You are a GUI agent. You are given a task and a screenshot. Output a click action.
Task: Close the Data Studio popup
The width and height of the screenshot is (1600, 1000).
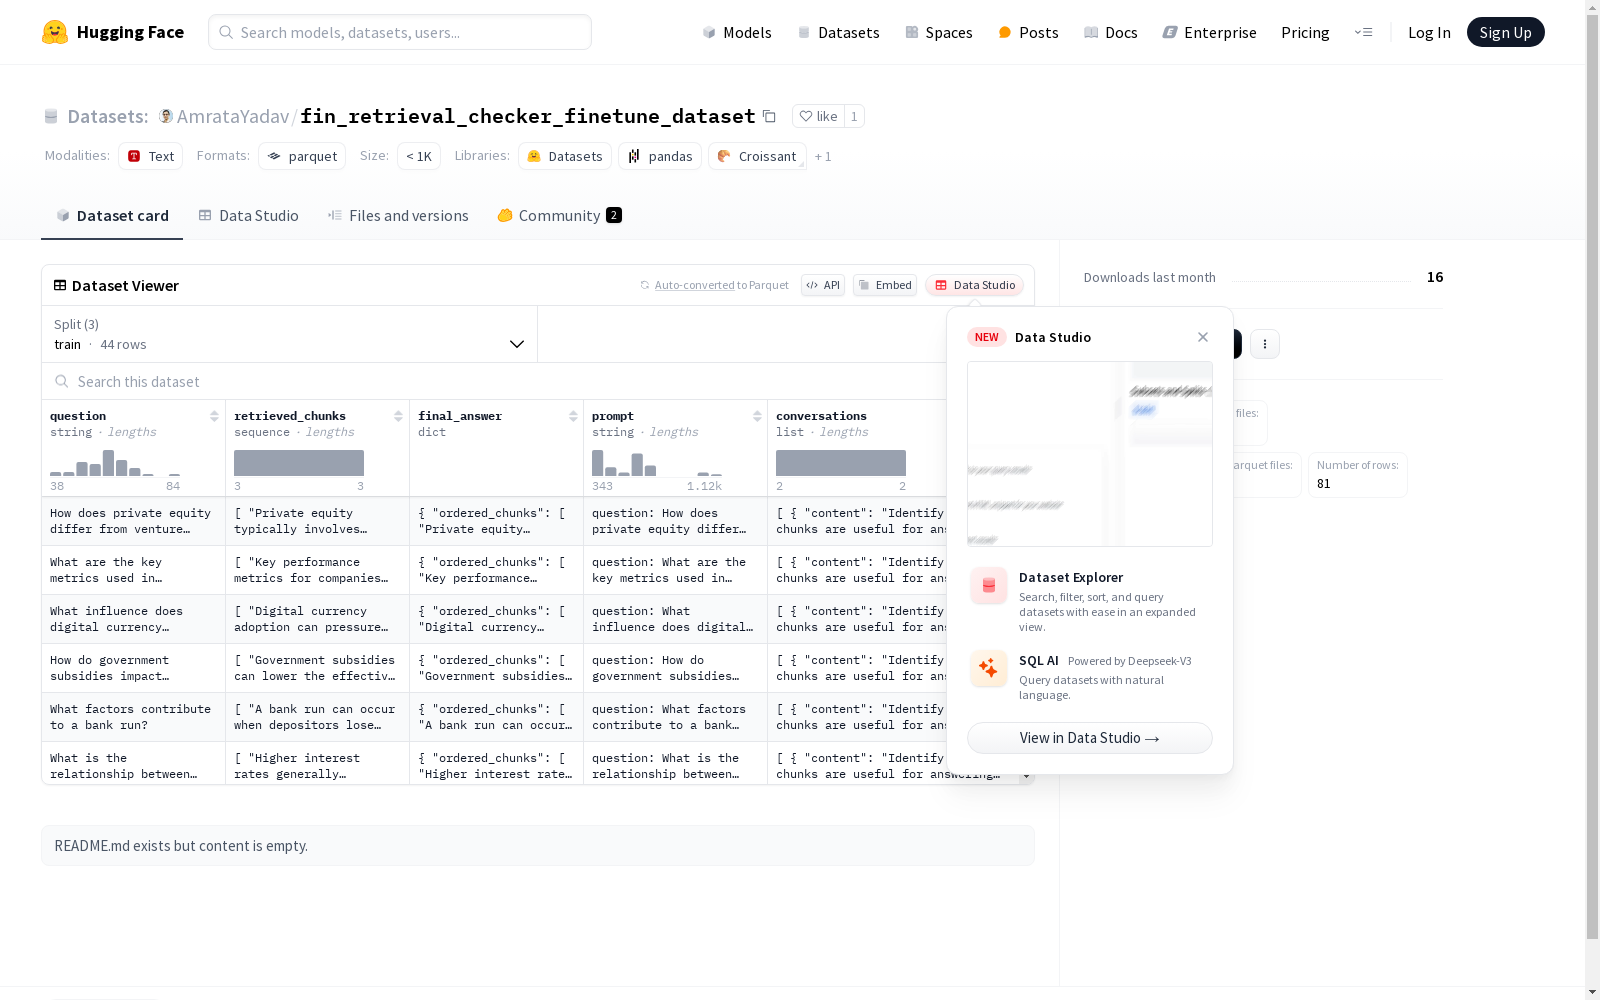[1203, 337]
